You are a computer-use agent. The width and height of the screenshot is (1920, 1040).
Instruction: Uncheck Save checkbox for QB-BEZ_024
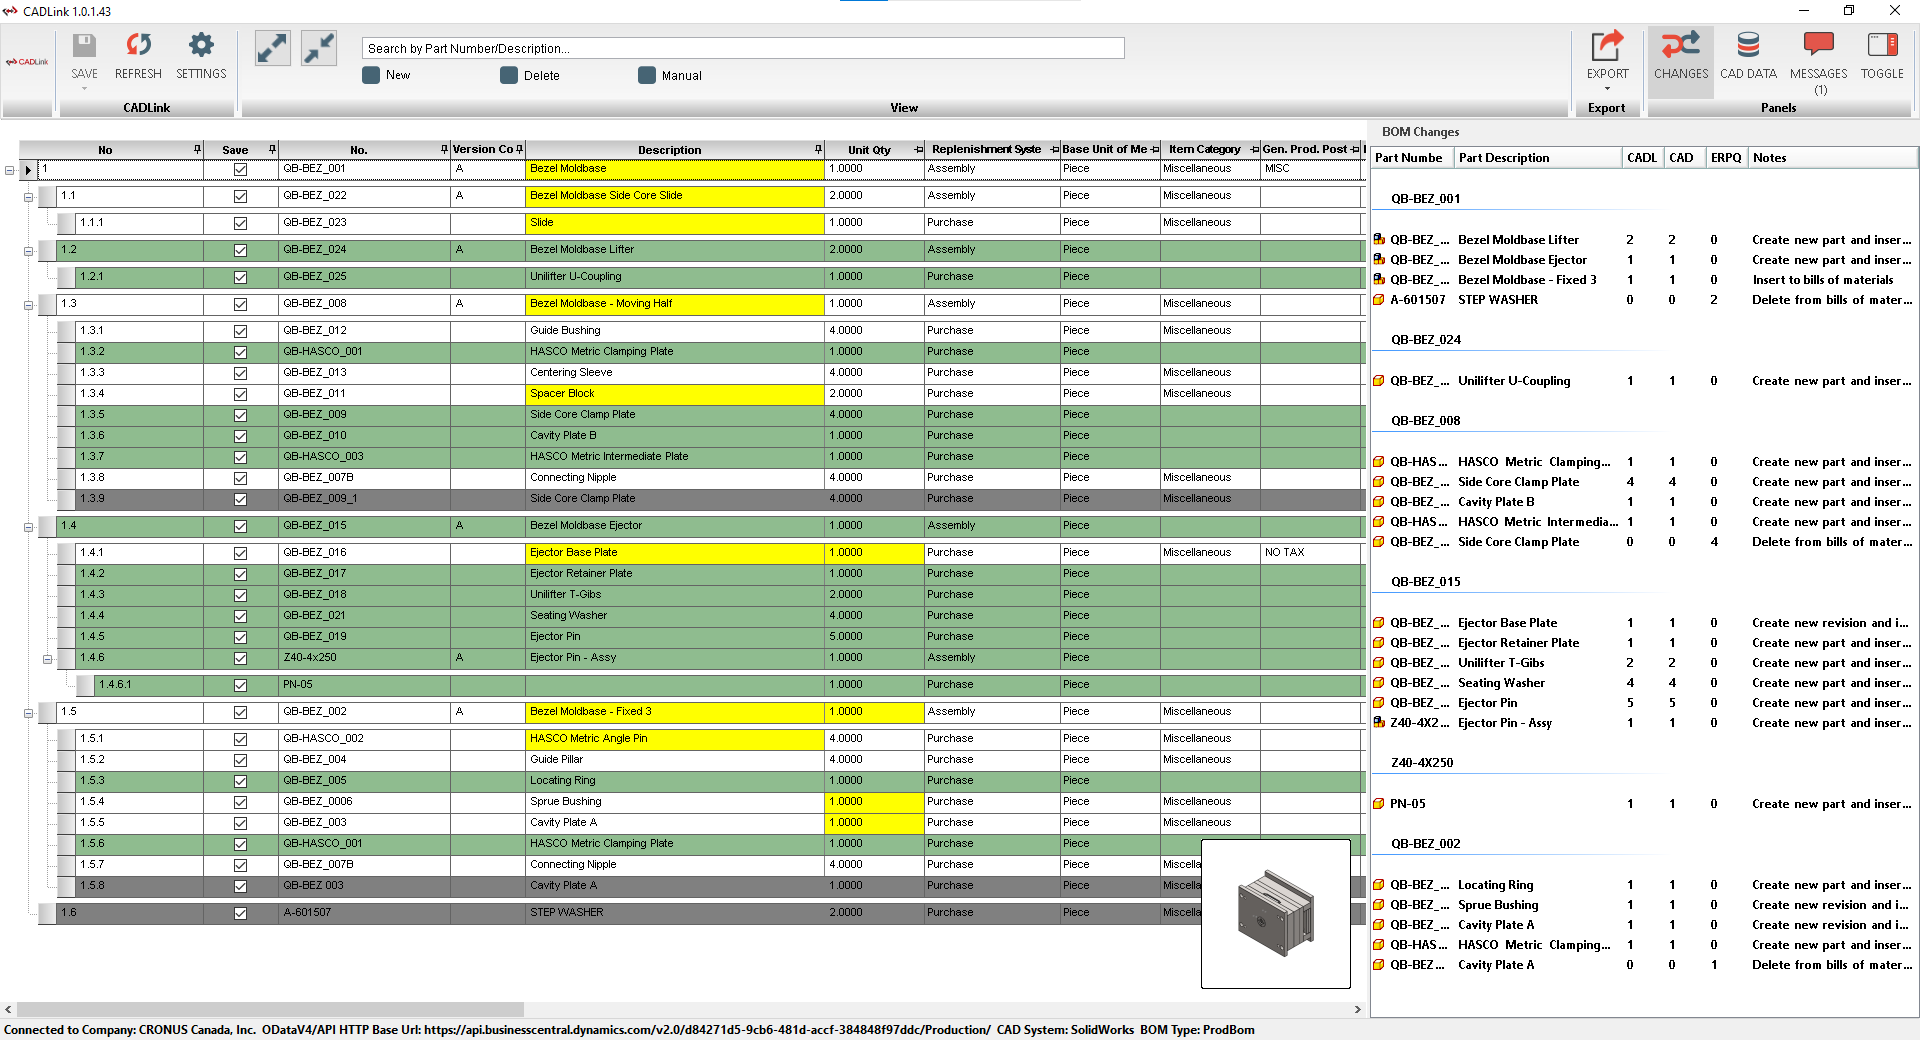240,251
